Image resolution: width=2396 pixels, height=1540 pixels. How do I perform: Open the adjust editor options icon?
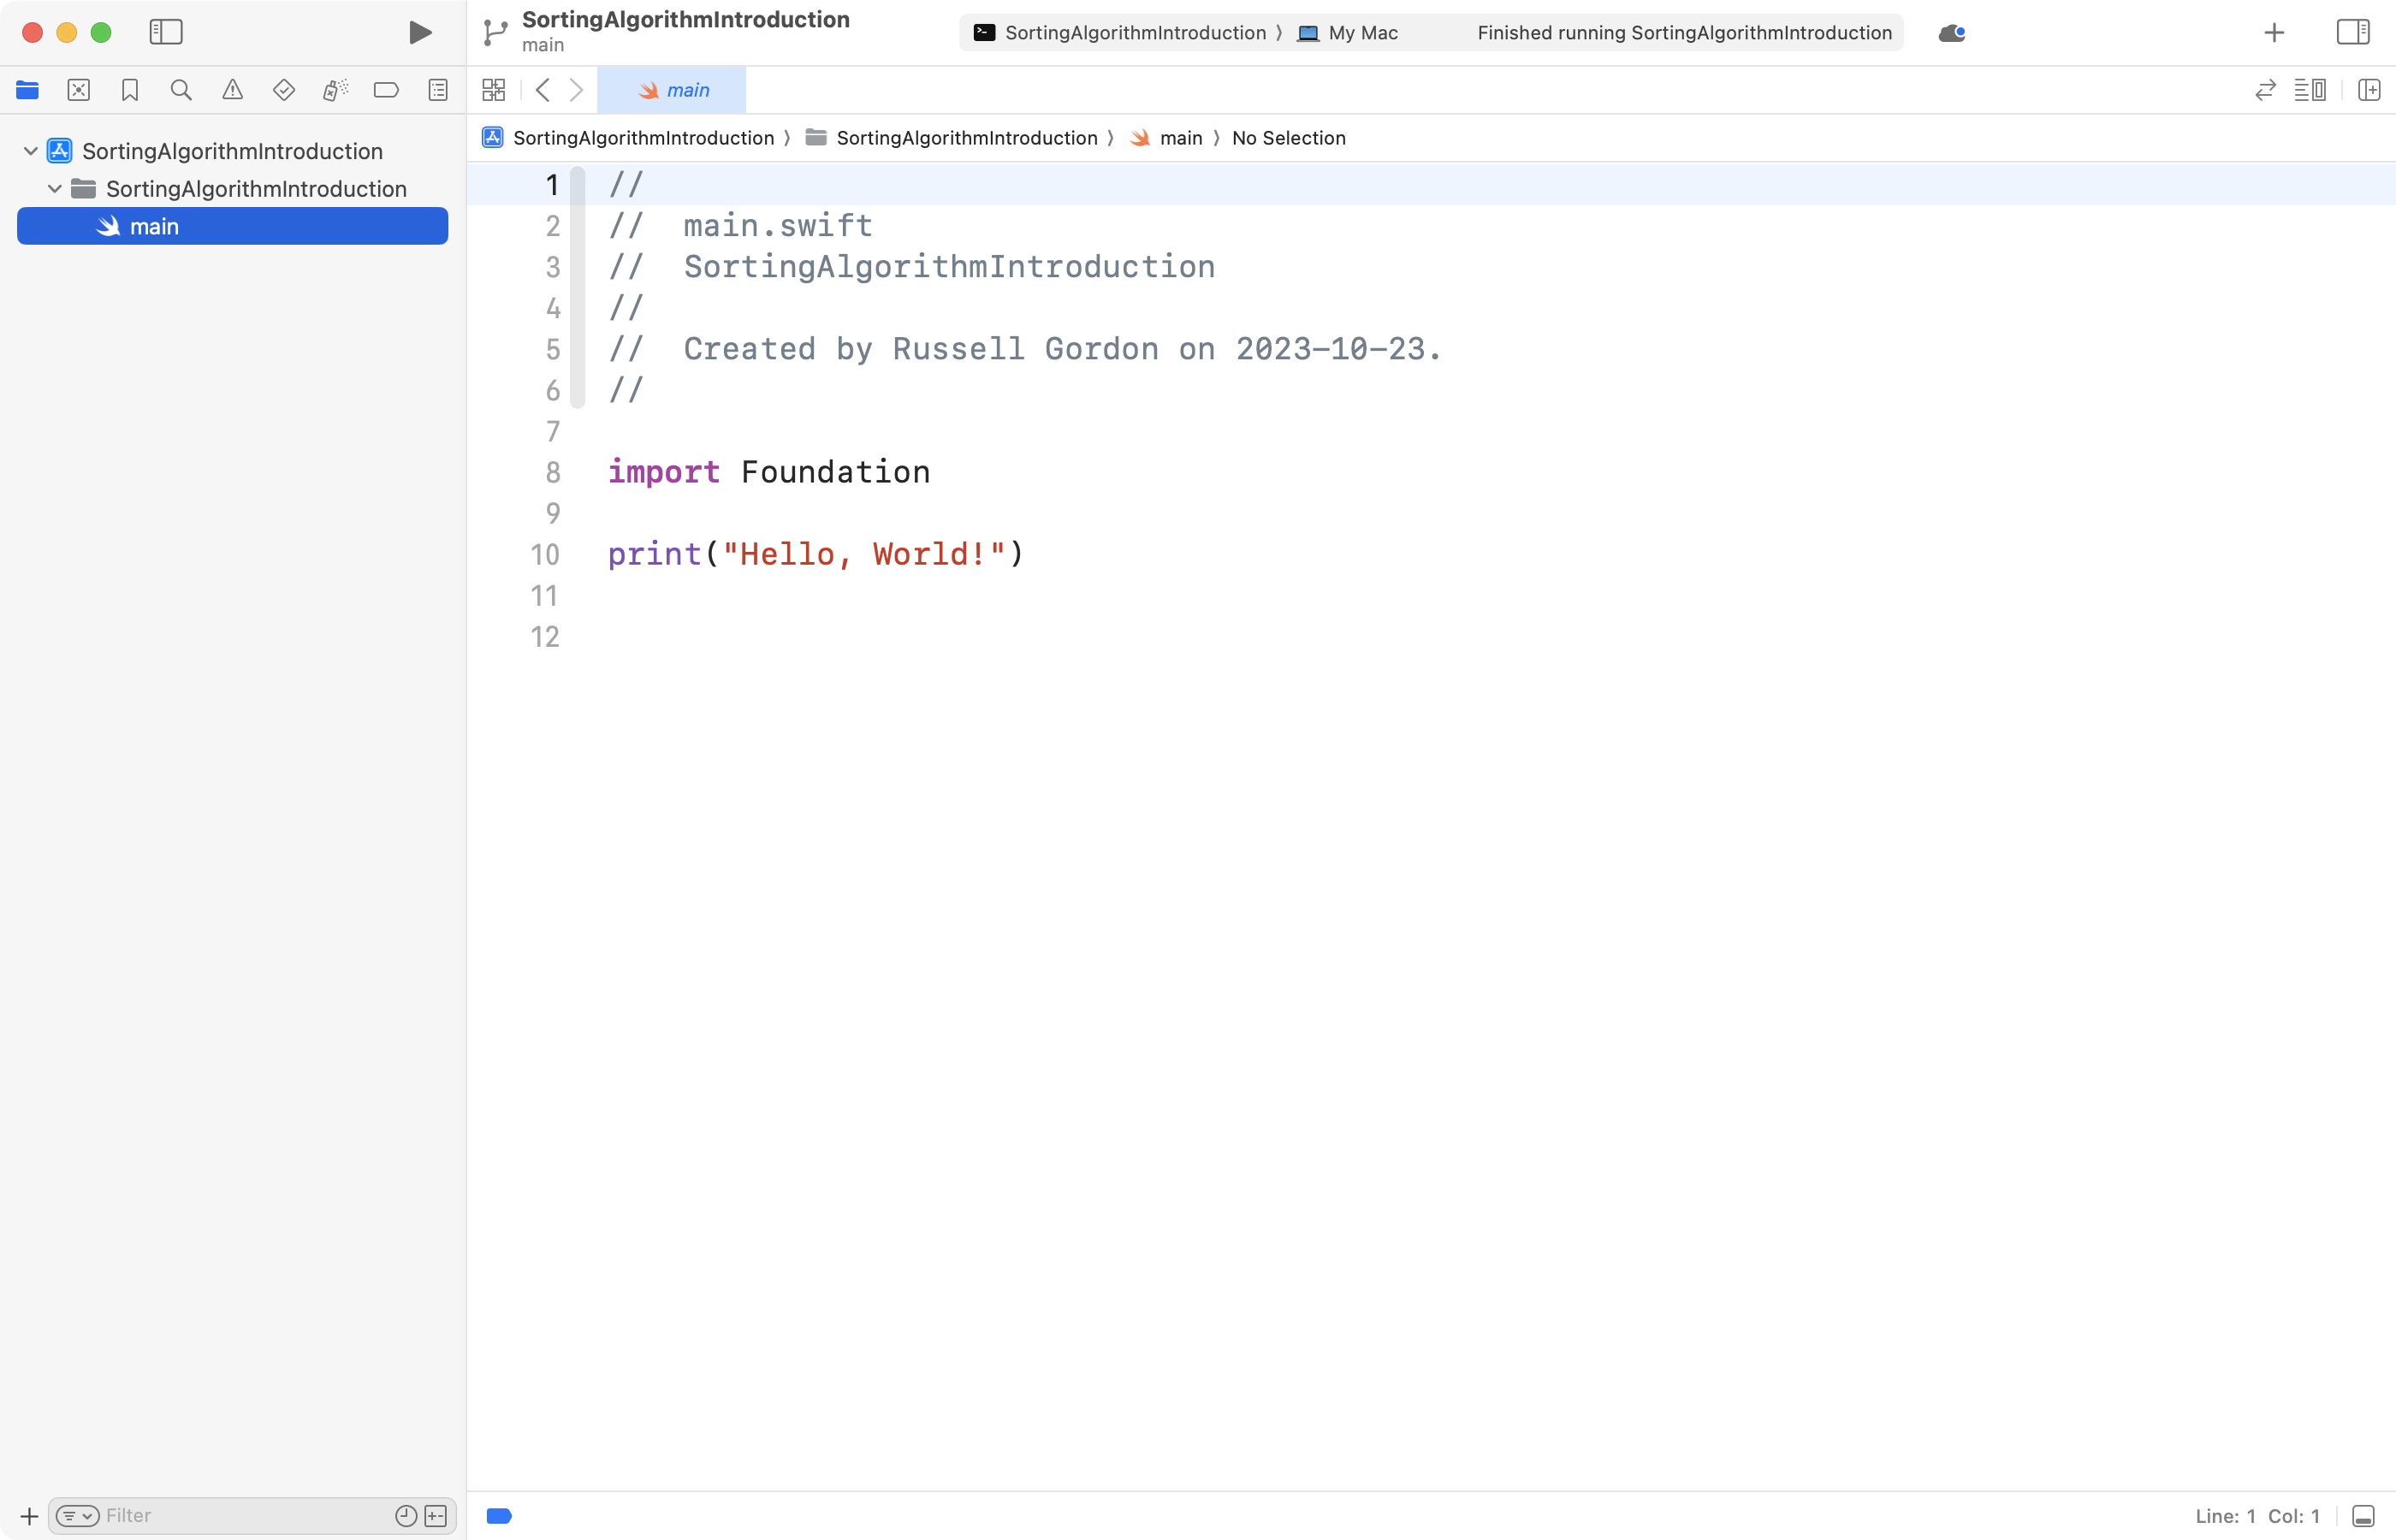(x=2312, y=90)
